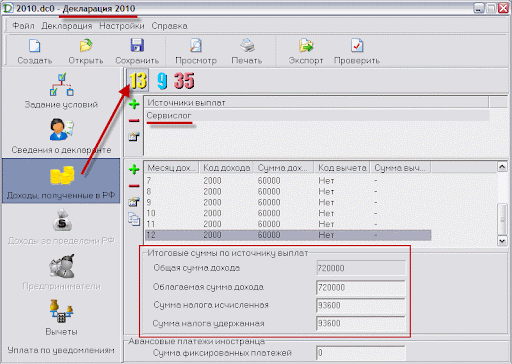Open the Справка menu
This screenshot has height=364, width=512.
169,26
